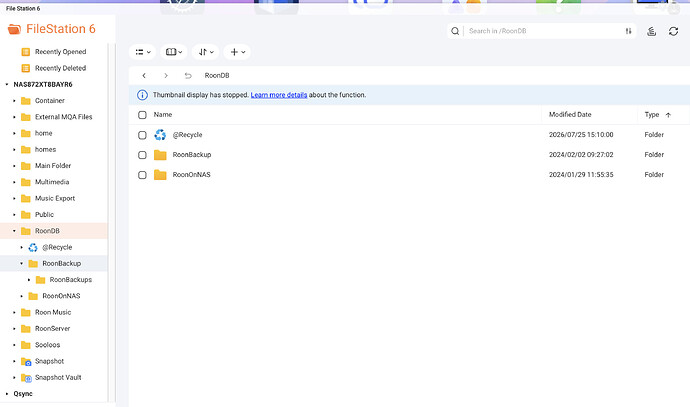Select the RoonBackup file name in list
The width and height of the screenshot is (690, 407).
click(x=192, y=154)
